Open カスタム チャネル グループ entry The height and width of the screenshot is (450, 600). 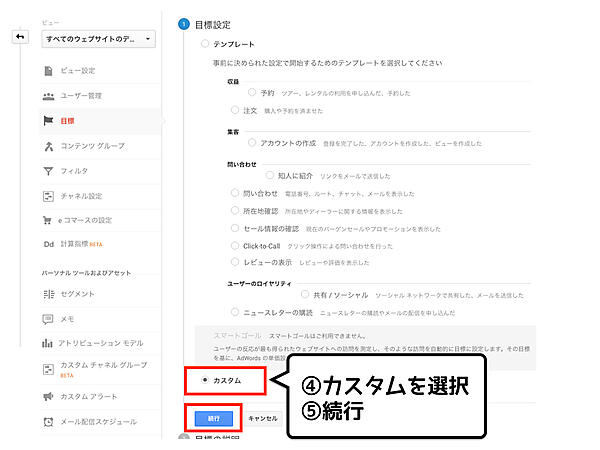click(104, 369)
